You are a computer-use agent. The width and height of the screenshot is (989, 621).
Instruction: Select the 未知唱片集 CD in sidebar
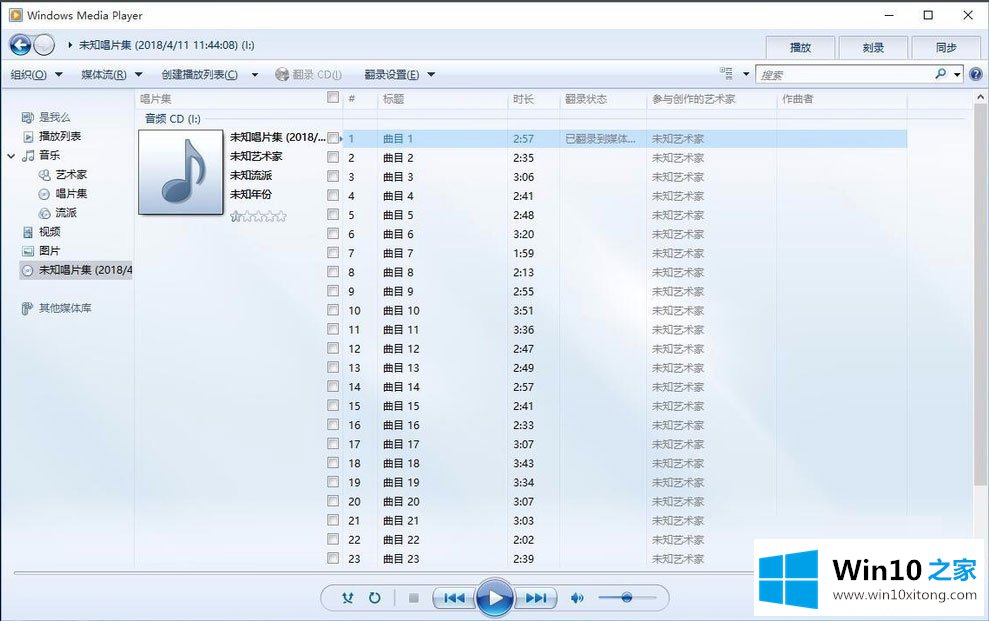76,270
